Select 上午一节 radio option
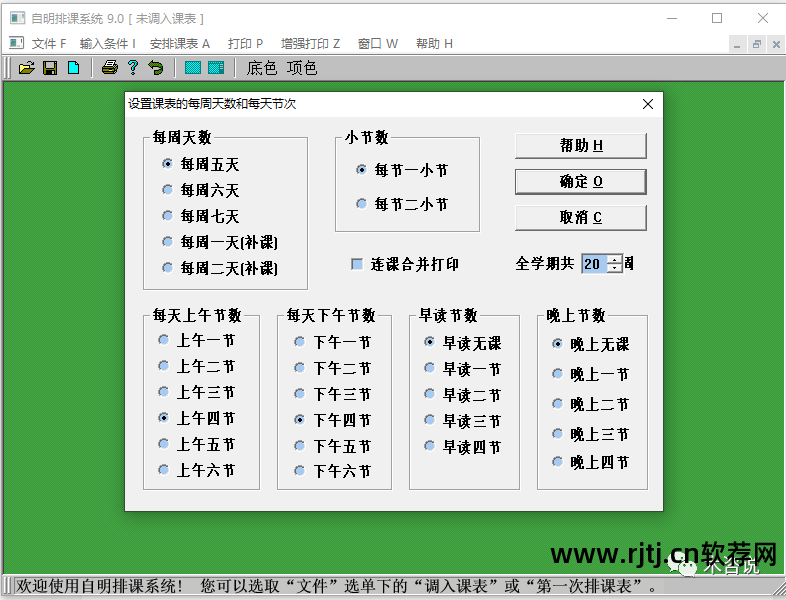 point(196,340)
